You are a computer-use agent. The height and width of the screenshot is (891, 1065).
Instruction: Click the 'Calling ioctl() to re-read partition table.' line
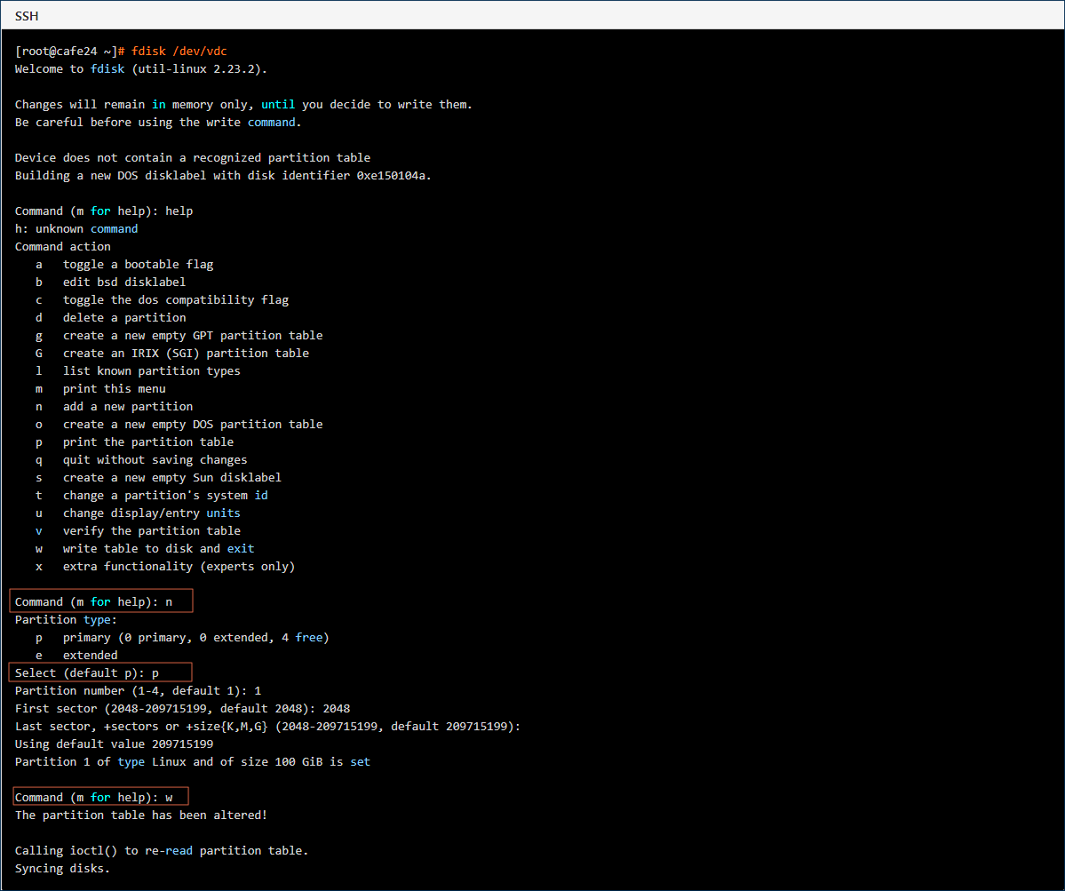(x=162, y=850)
